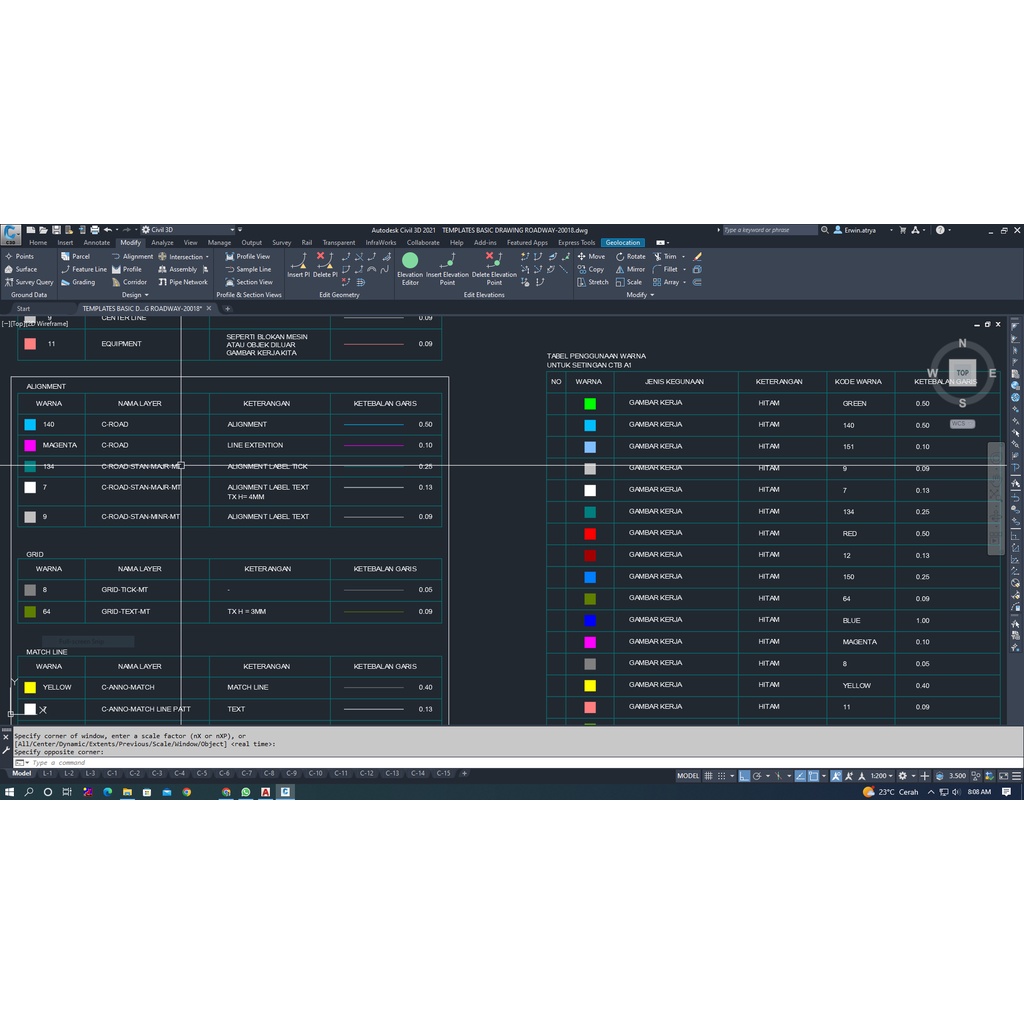Click Delete Elevation Point tool

click(494, 268)
